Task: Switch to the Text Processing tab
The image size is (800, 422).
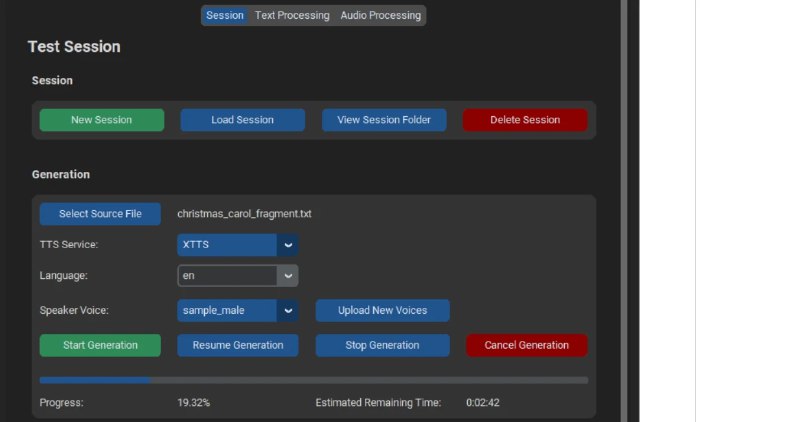Action: coord(291,16)
